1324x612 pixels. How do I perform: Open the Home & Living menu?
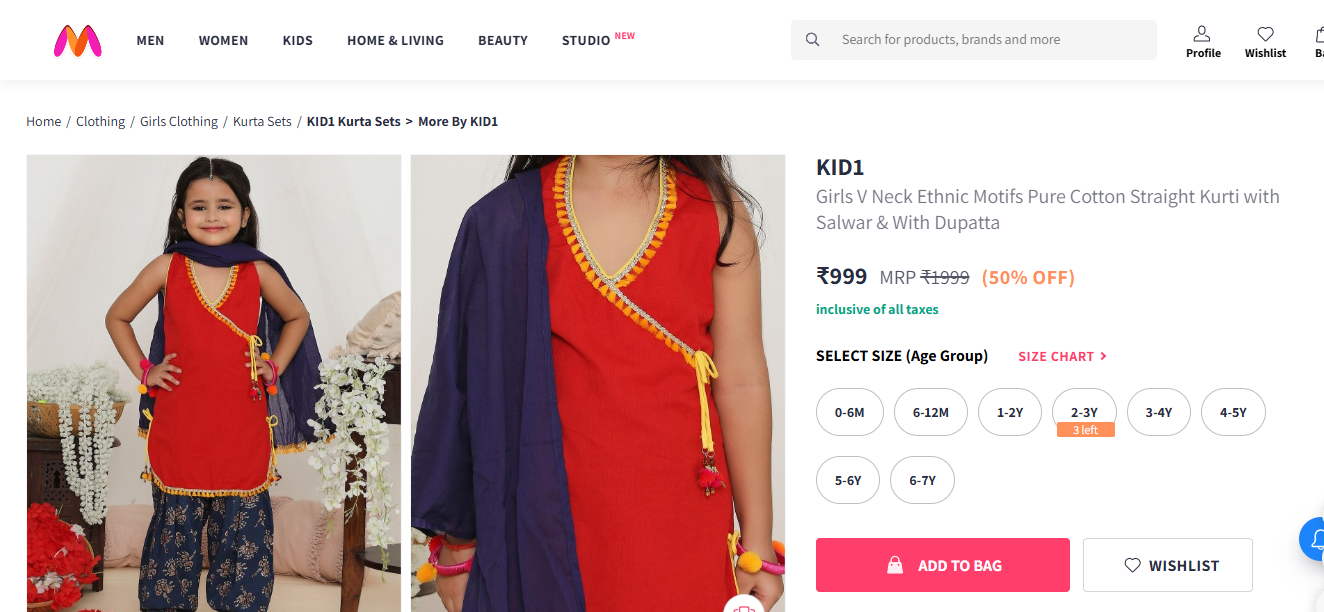[395, 41]
